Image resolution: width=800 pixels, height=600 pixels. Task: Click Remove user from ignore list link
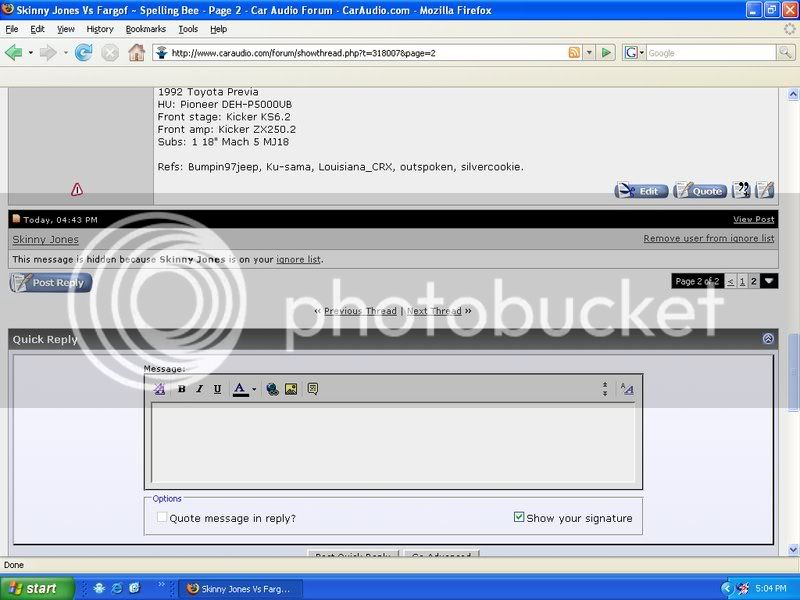pyautogui.click(x=709, y=238)
